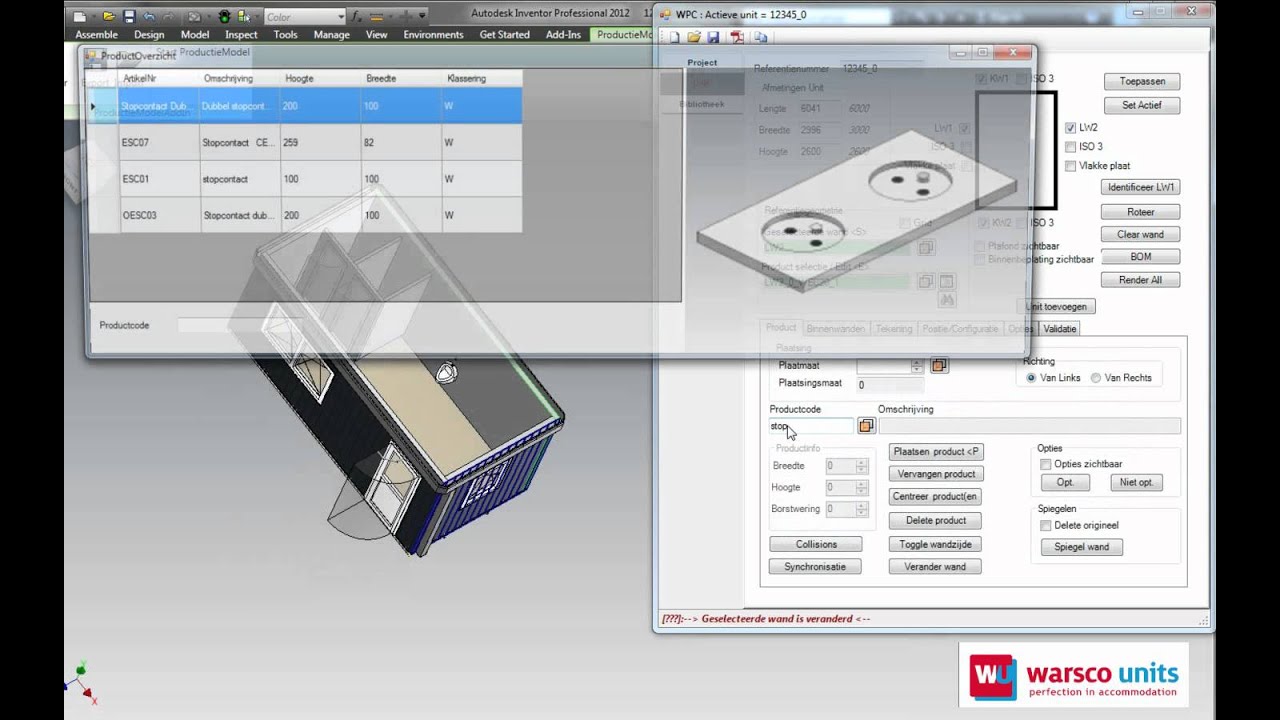1280x720 pixels.
Task: Click the Open folder icon in WPC window
Action: (x=694, y=37)
